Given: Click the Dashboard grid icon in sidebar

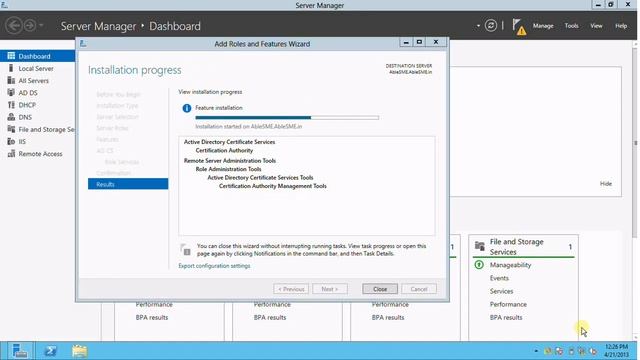Looking at the screenshot, I should click(11, 56).
